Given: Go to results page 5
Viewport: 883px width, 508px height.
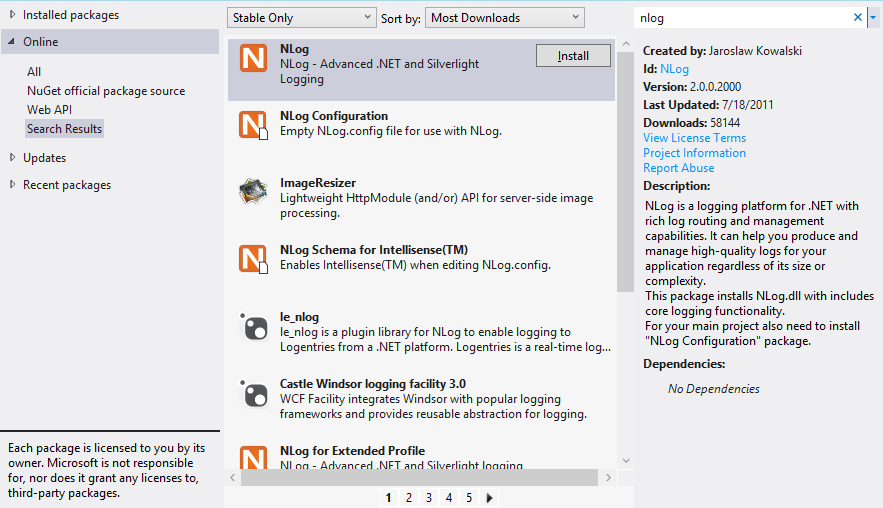Looking at the screenshot, I should pos(469,498).
